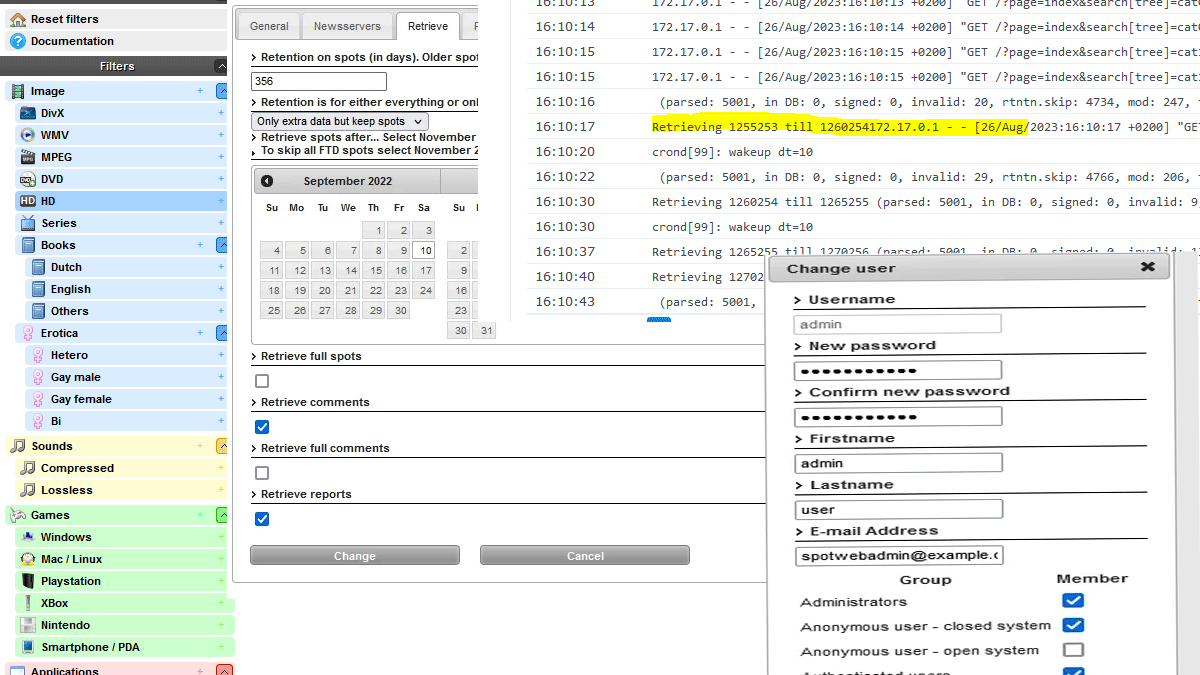The image size is (1200, 675).
Task: Click the Reset filters home icon
Action: [x=17, y=19]
